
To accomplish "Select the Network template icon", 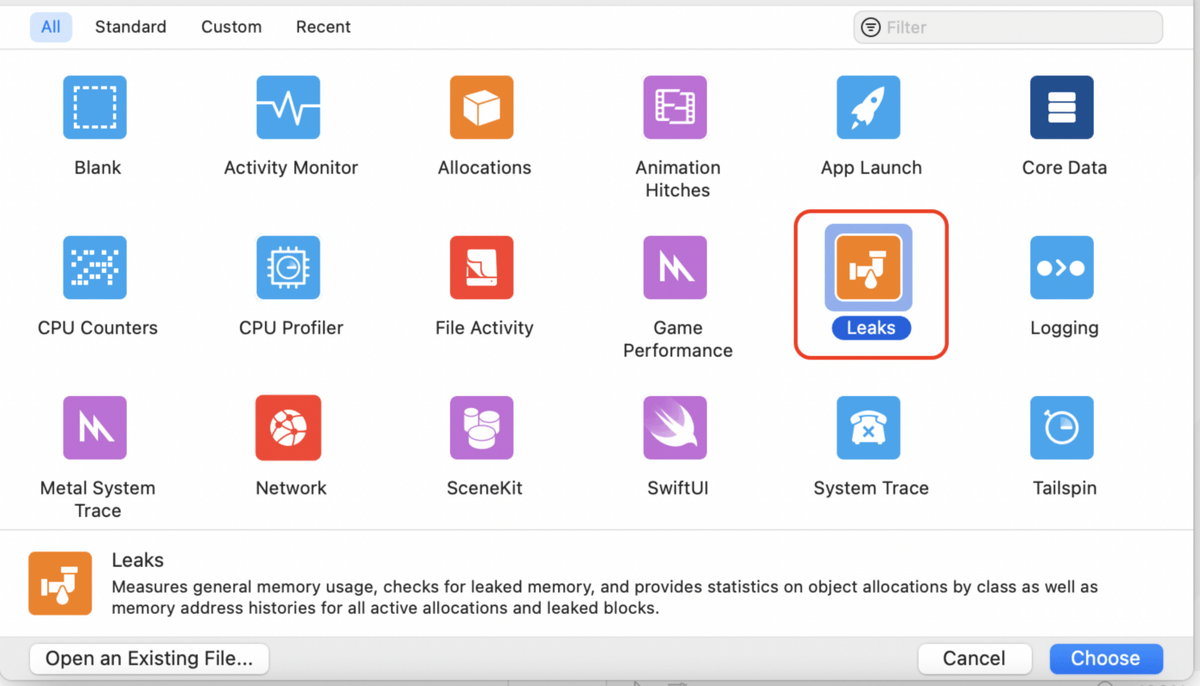I will 288,428.
